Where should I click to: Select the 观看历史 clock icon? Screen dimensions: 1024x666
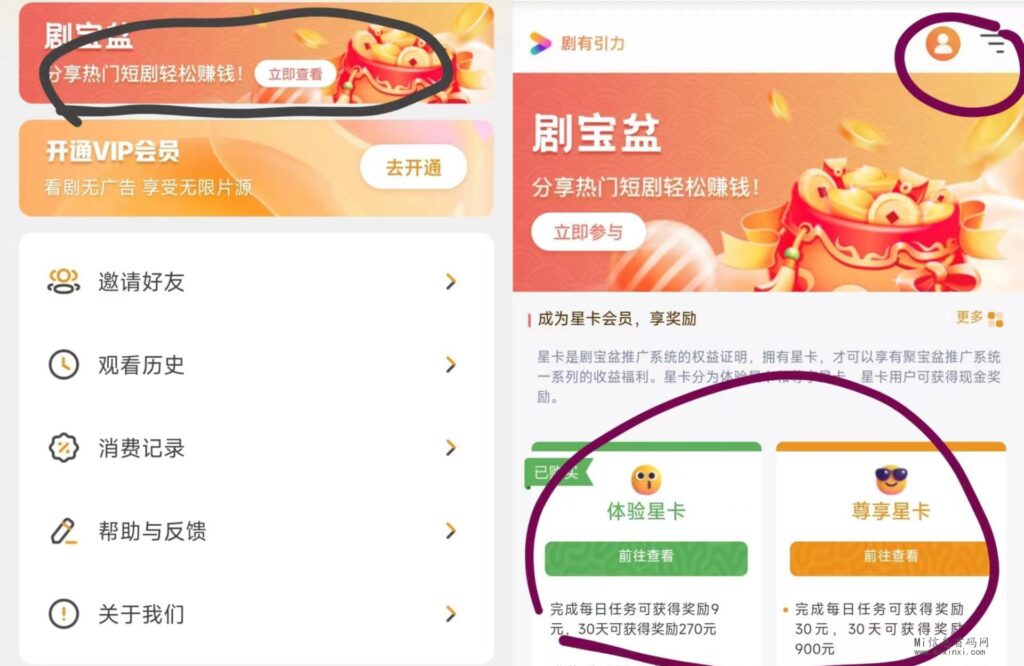63,364
